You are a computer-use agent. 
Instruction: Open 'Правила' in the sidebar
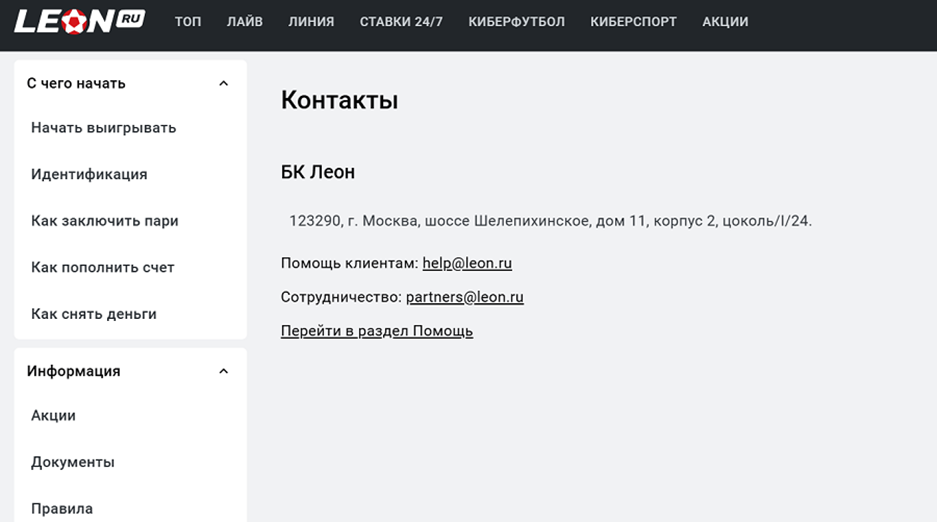coord(62,509)
